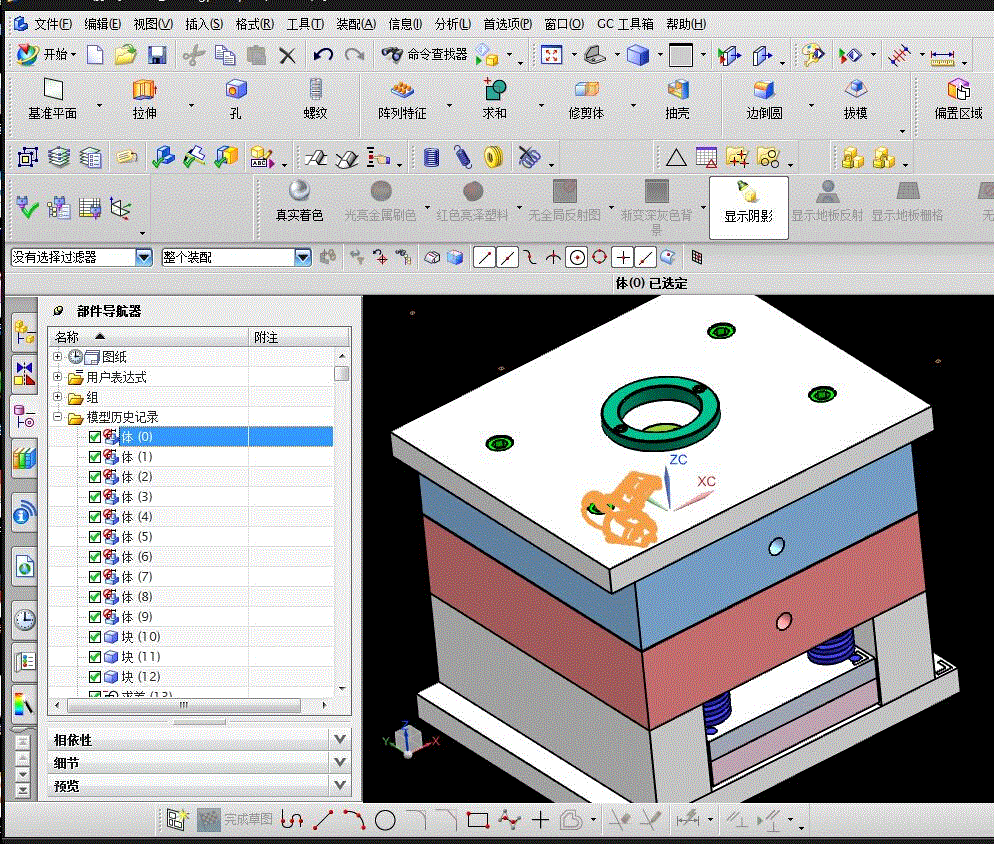
Task: Toggle checkbox for 体 (1)
Action: 95,457
